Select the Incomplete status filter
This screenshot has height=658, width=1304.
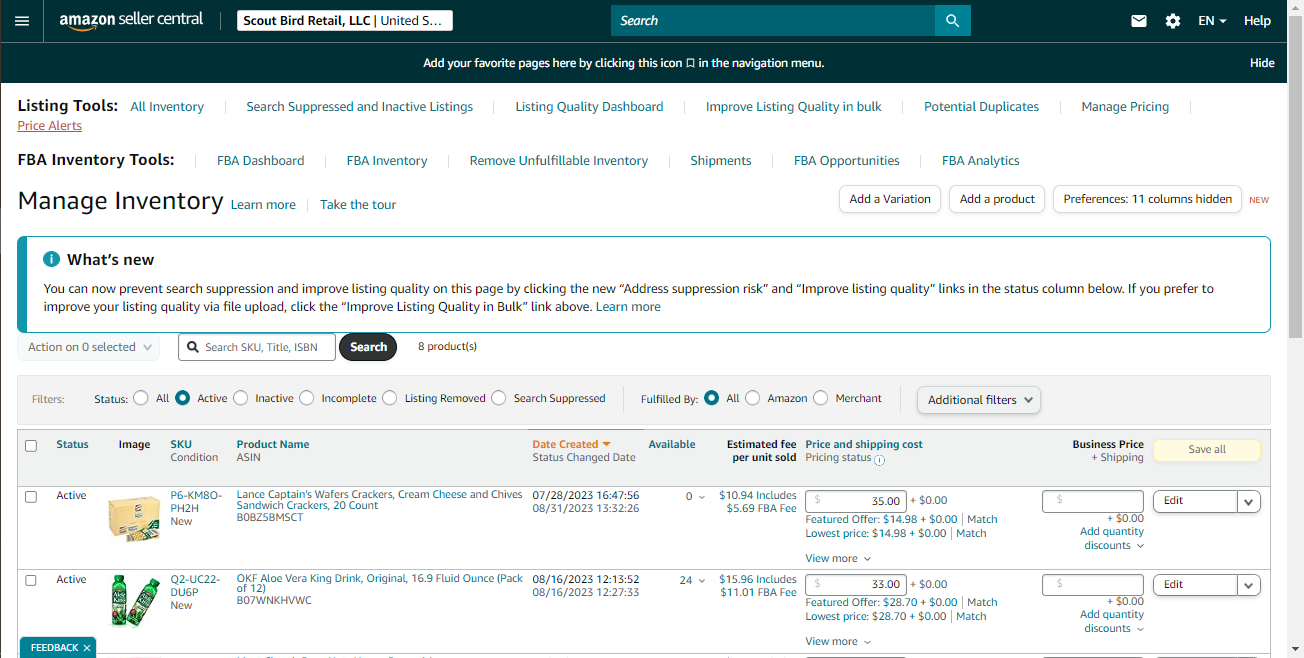pos(307,398)
